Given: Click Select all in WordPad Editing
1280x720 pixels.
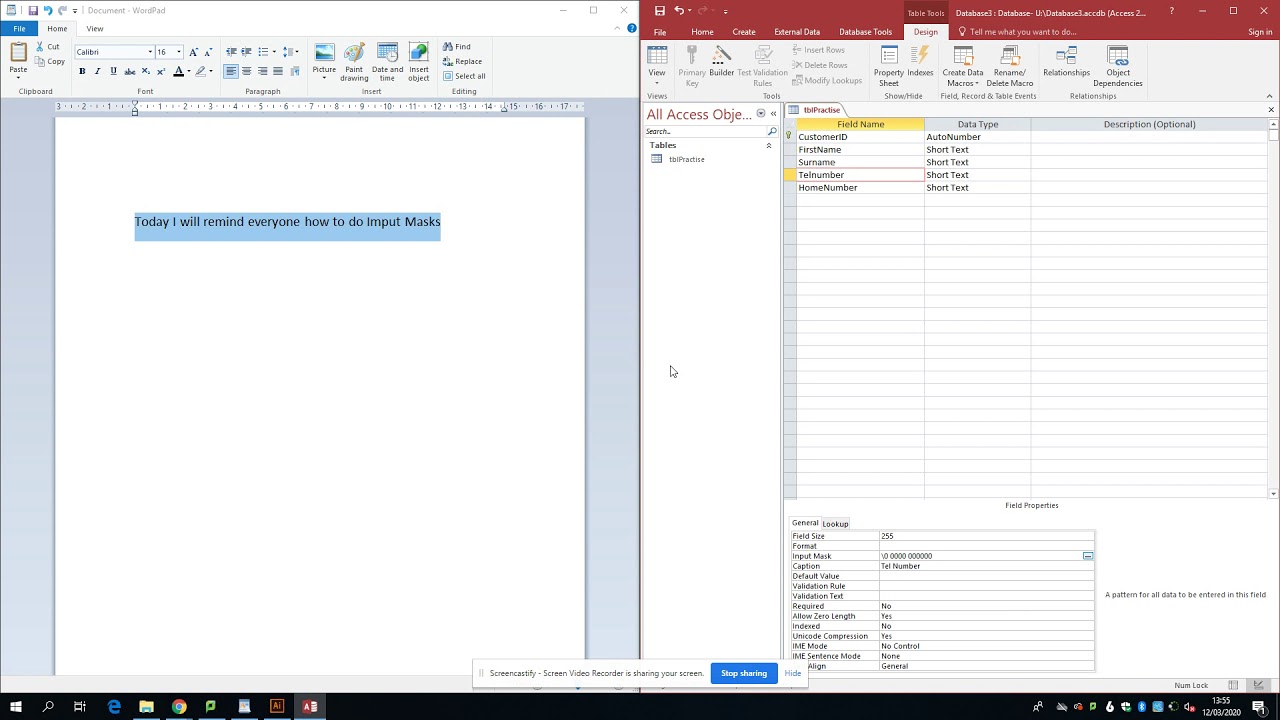Looking at the screenshot, I should point(464,76).
